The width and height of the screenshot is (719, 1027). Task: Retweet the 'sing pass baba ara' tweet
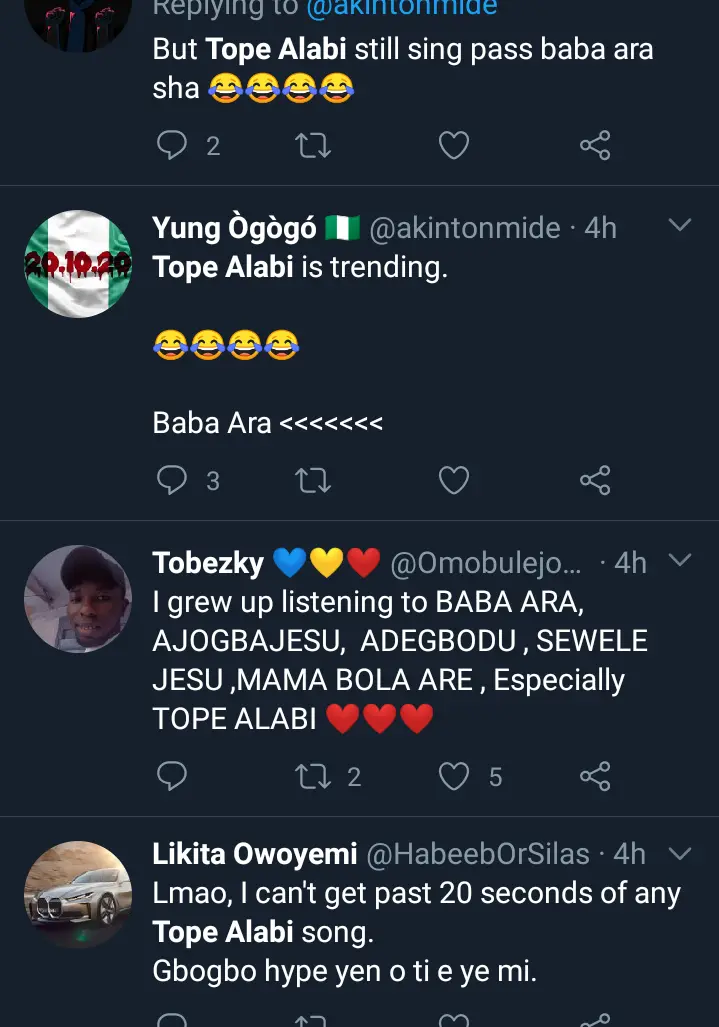[313, 146]
